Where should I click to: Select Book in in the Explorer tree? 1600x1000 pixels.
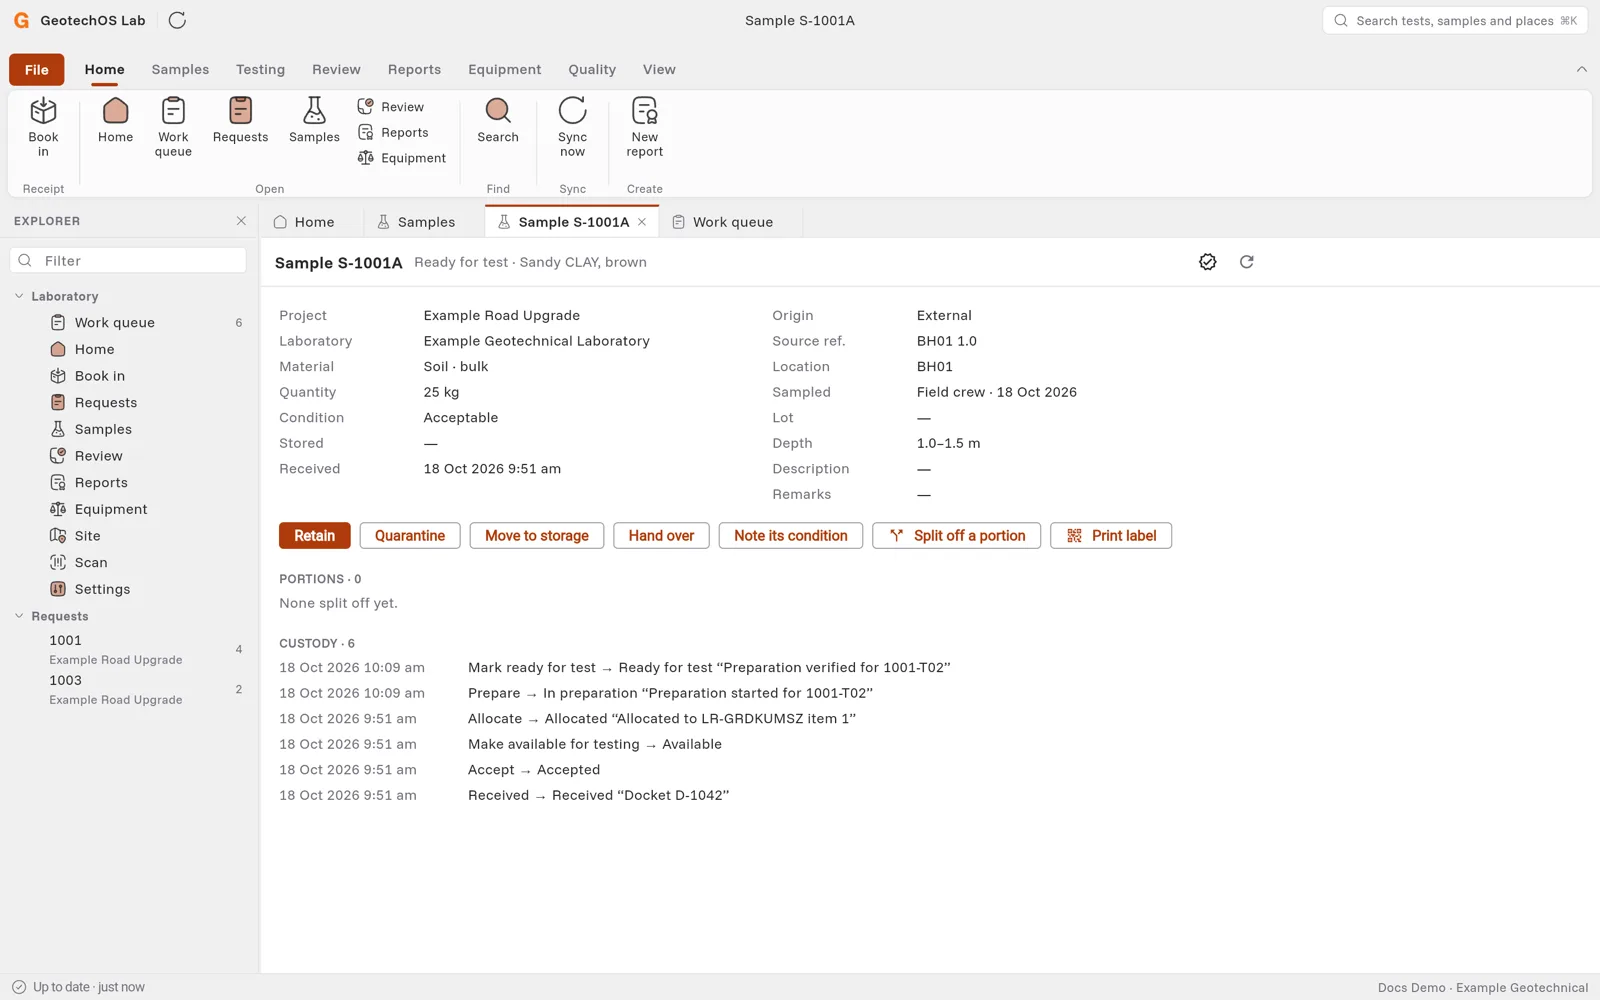(128, 376)
